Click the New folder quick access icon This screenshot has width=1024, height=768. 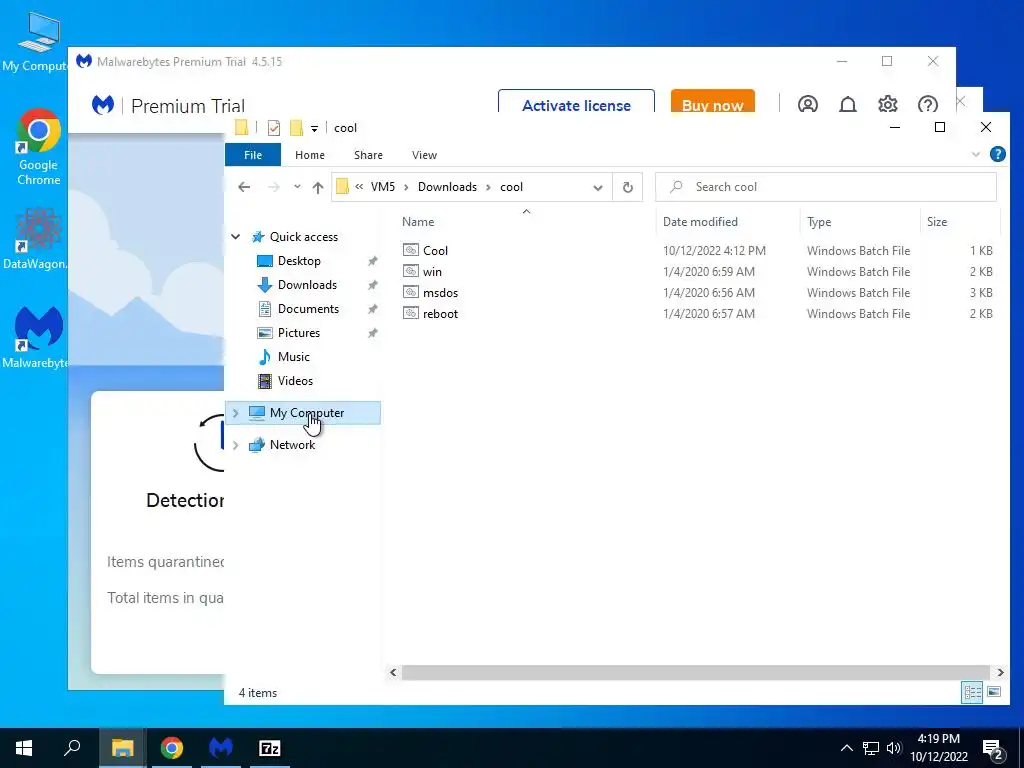(296, 128)
